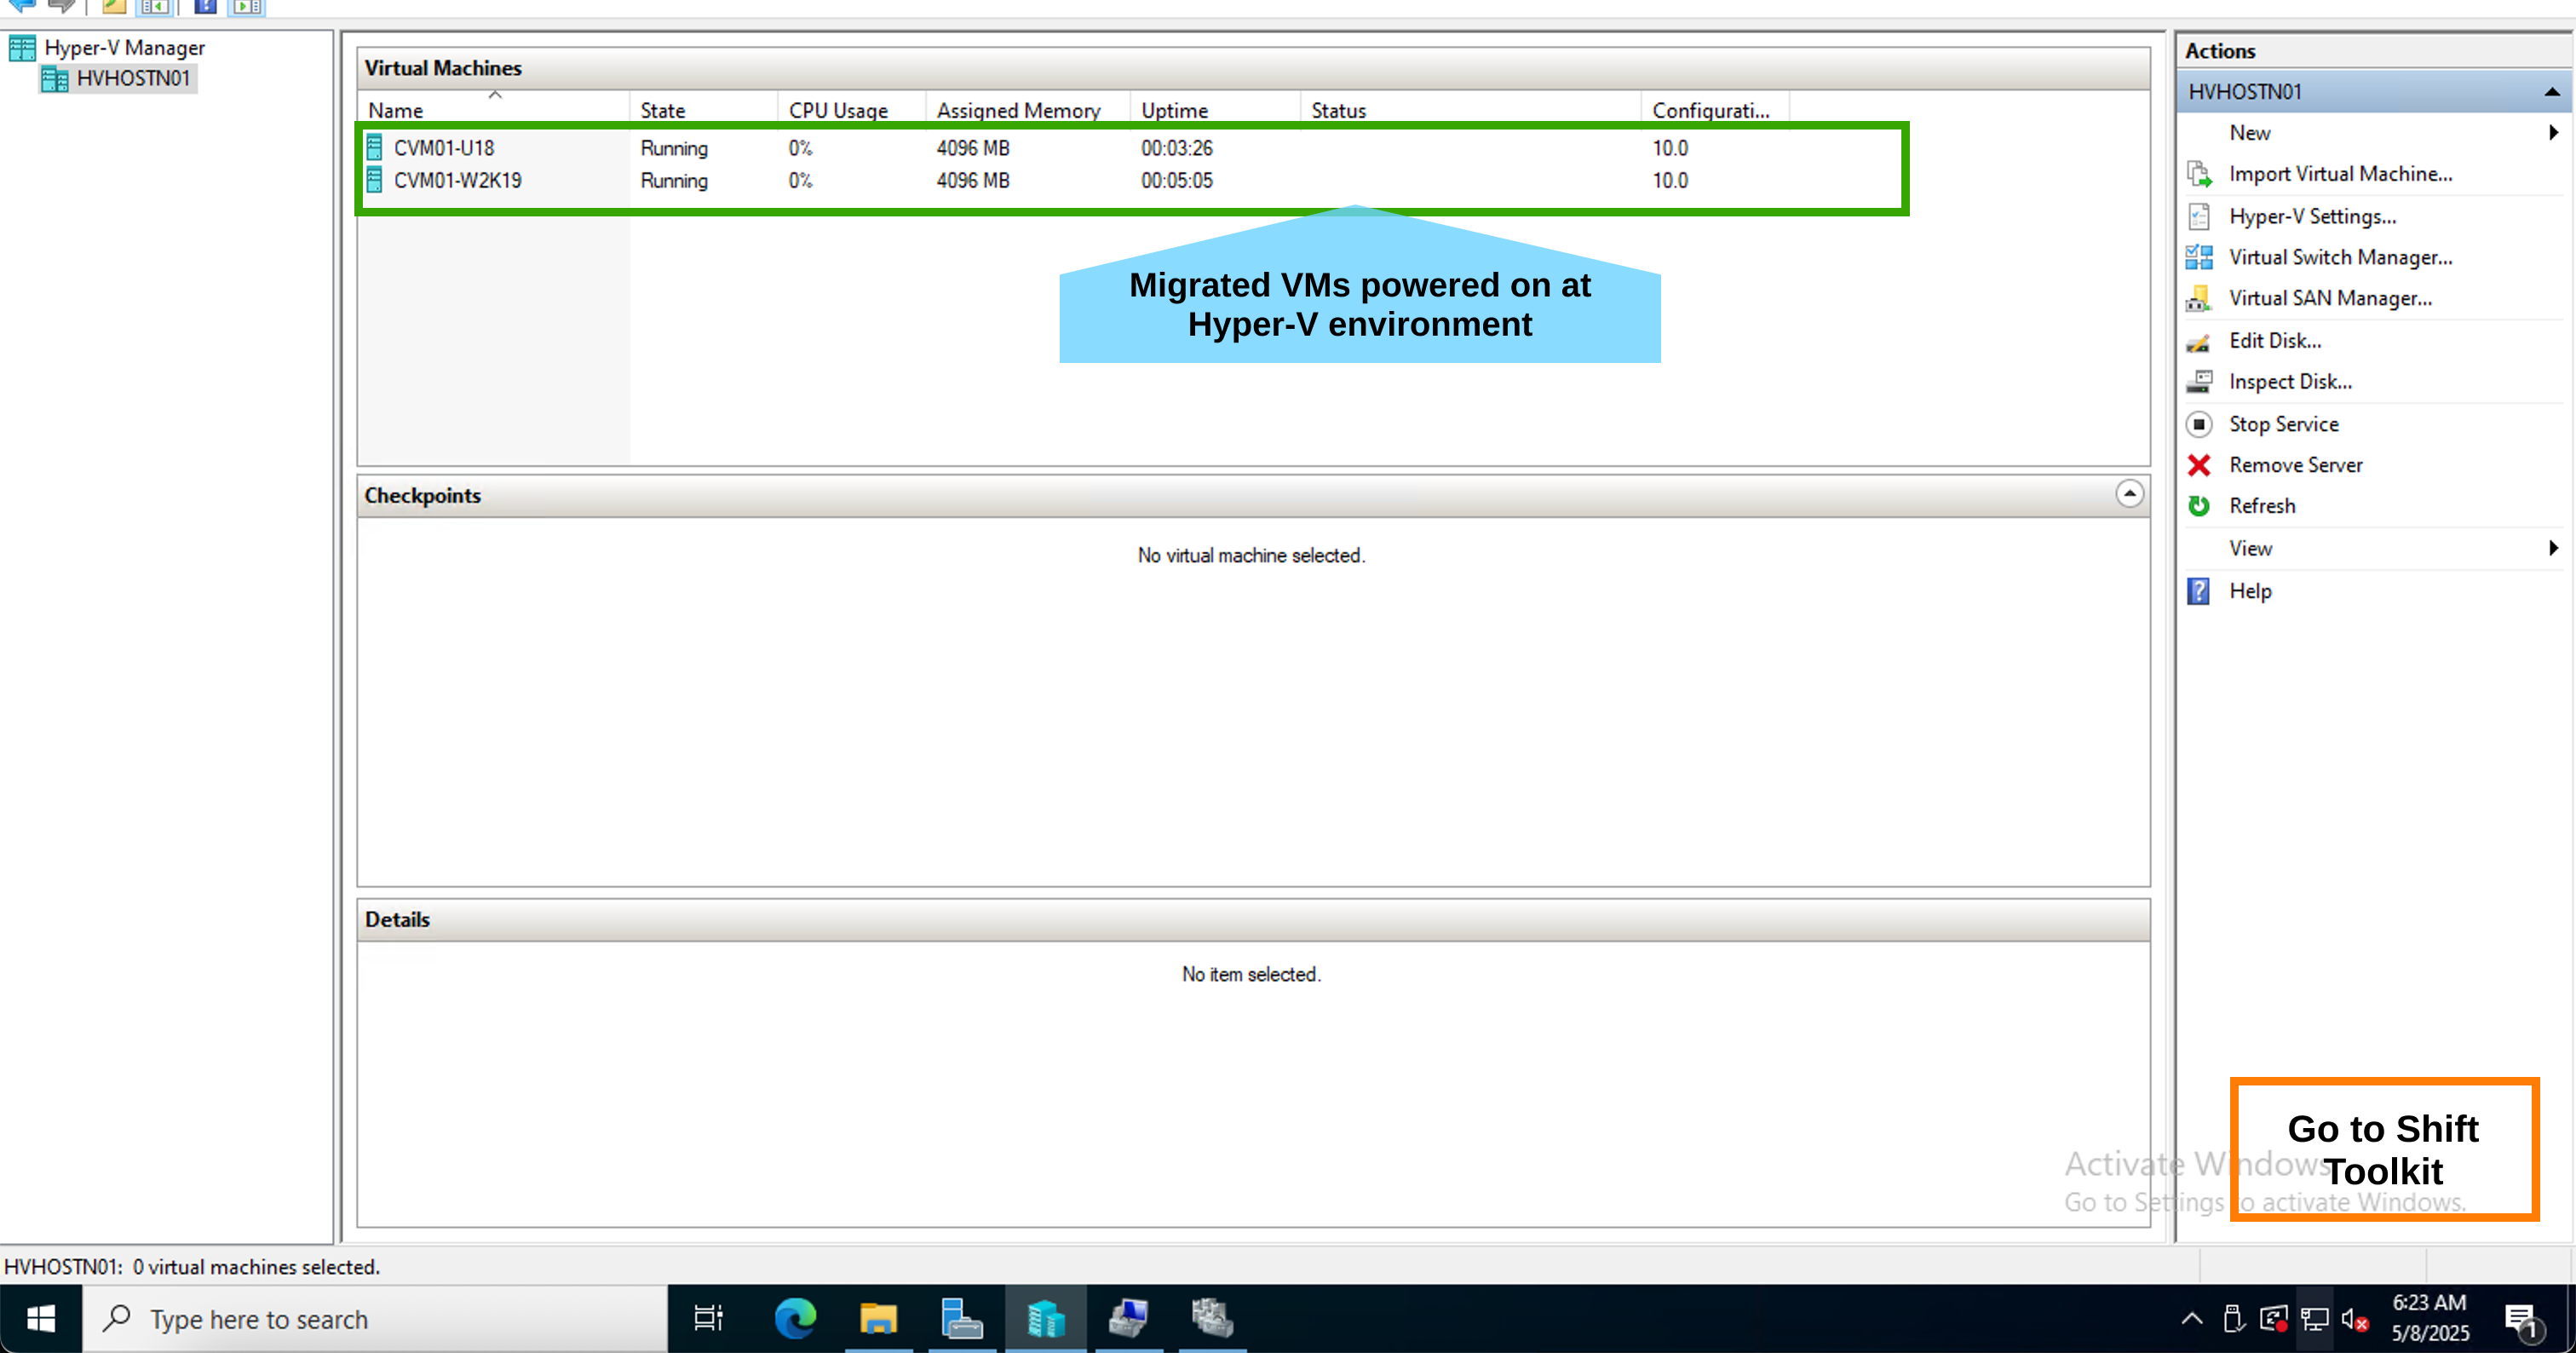The image size is (2576, 1353).
Task: Click the Help question mark icon
Action: tap(2199, 591)
